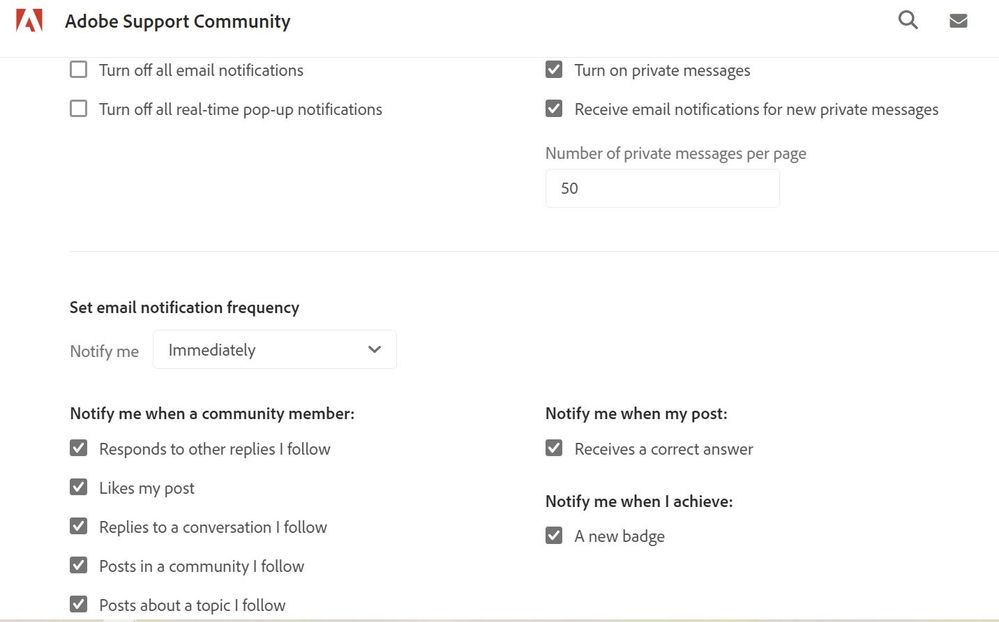Open the envelope messages icon
The height and width of the screenshot is (622, 999).
point(958,21)
